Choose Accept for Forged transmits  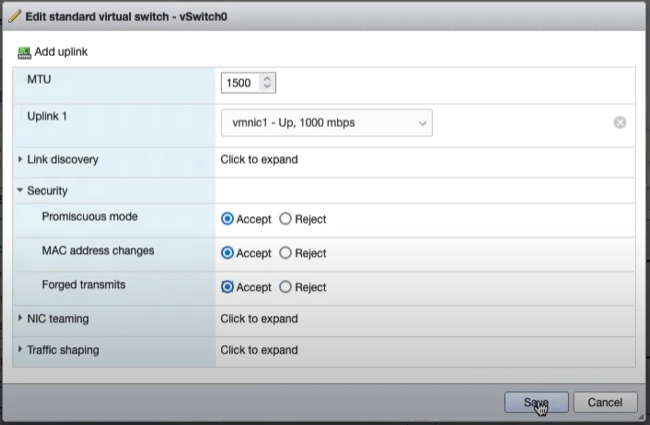(x=227, y=287)
